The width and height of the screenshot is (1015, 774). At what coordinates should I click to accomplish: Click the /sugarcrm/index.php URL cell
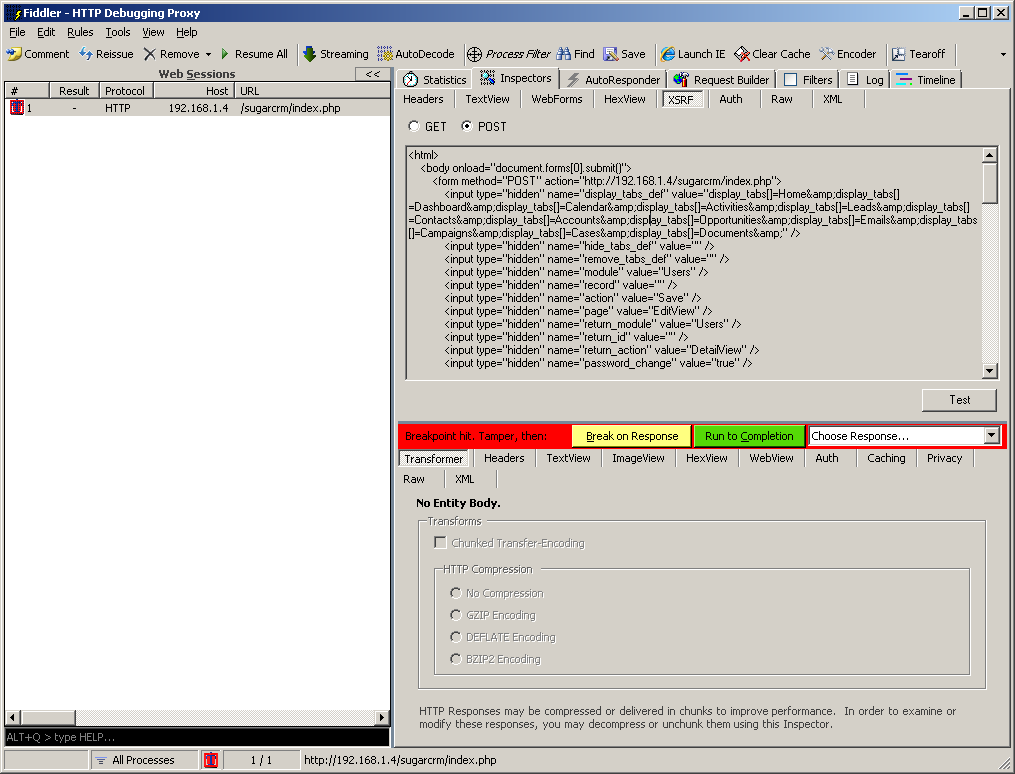(x=291, y=108)
